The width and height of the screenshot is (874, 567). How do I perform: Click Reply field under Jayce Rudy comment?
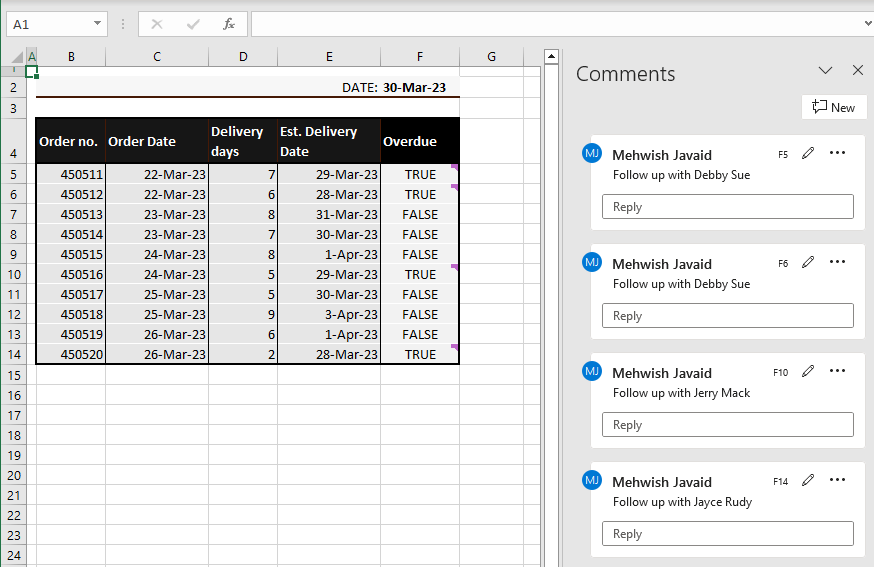pos(727,534)
